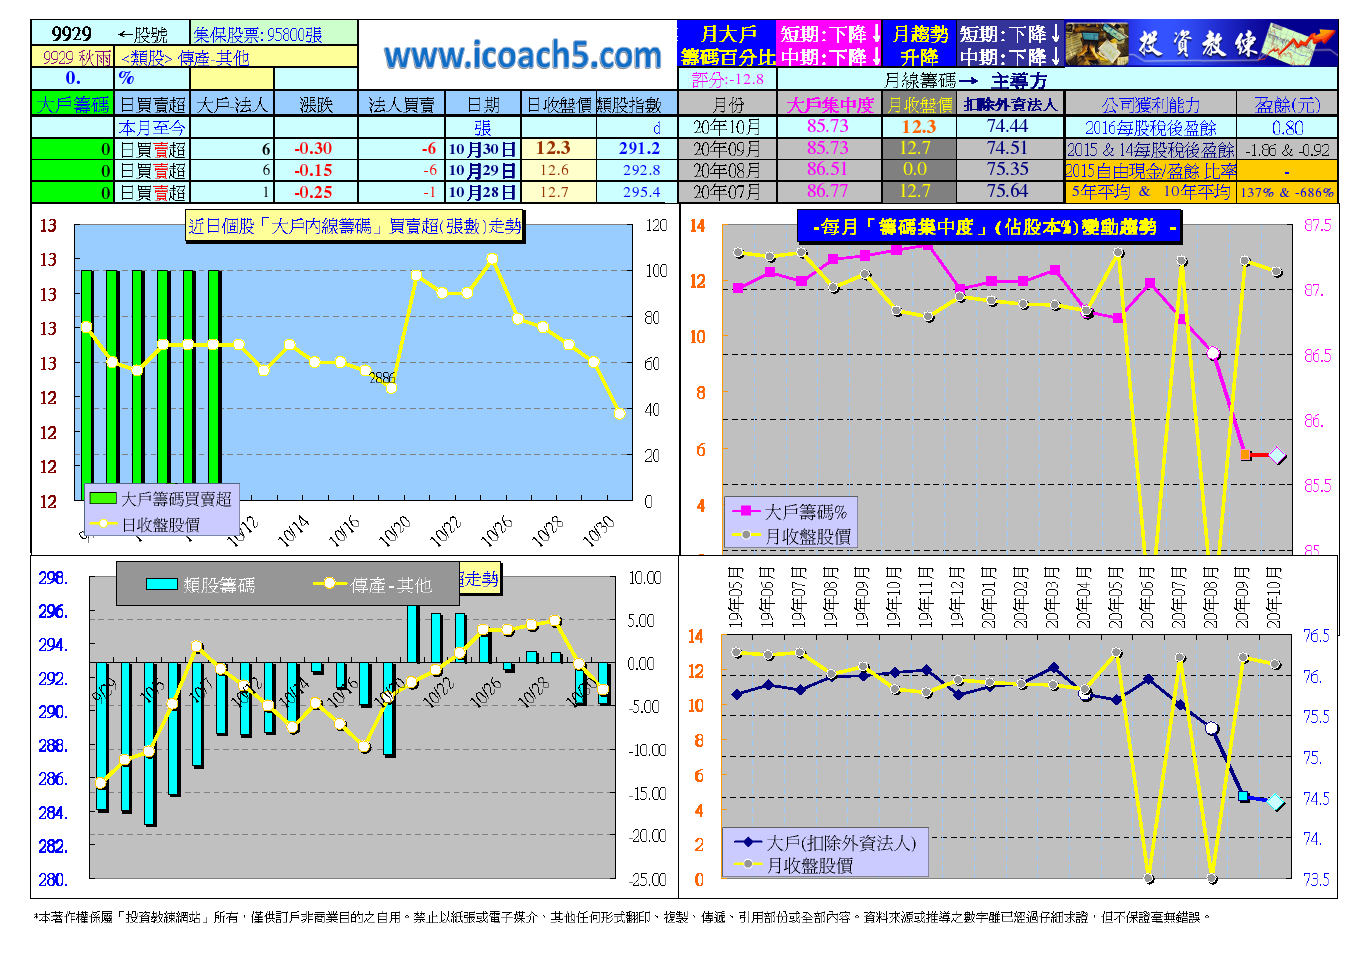Viewport: 1366px width, 967px height.
Task: Select the 大戶·法人 column header
Action: [232, 104]
